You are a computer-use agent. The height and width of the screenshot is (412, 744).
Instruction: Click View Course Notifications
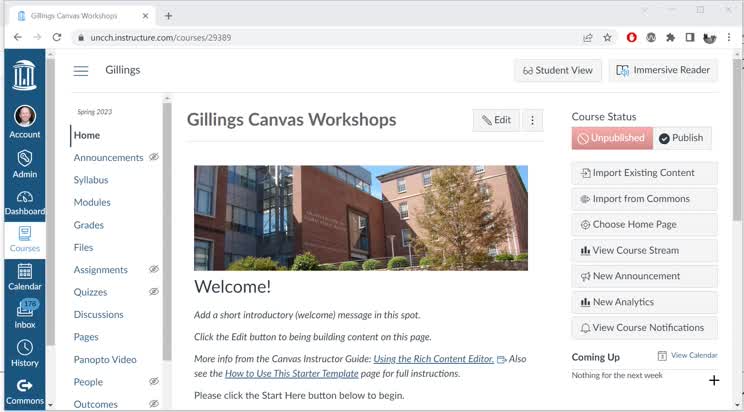(644, 328)
